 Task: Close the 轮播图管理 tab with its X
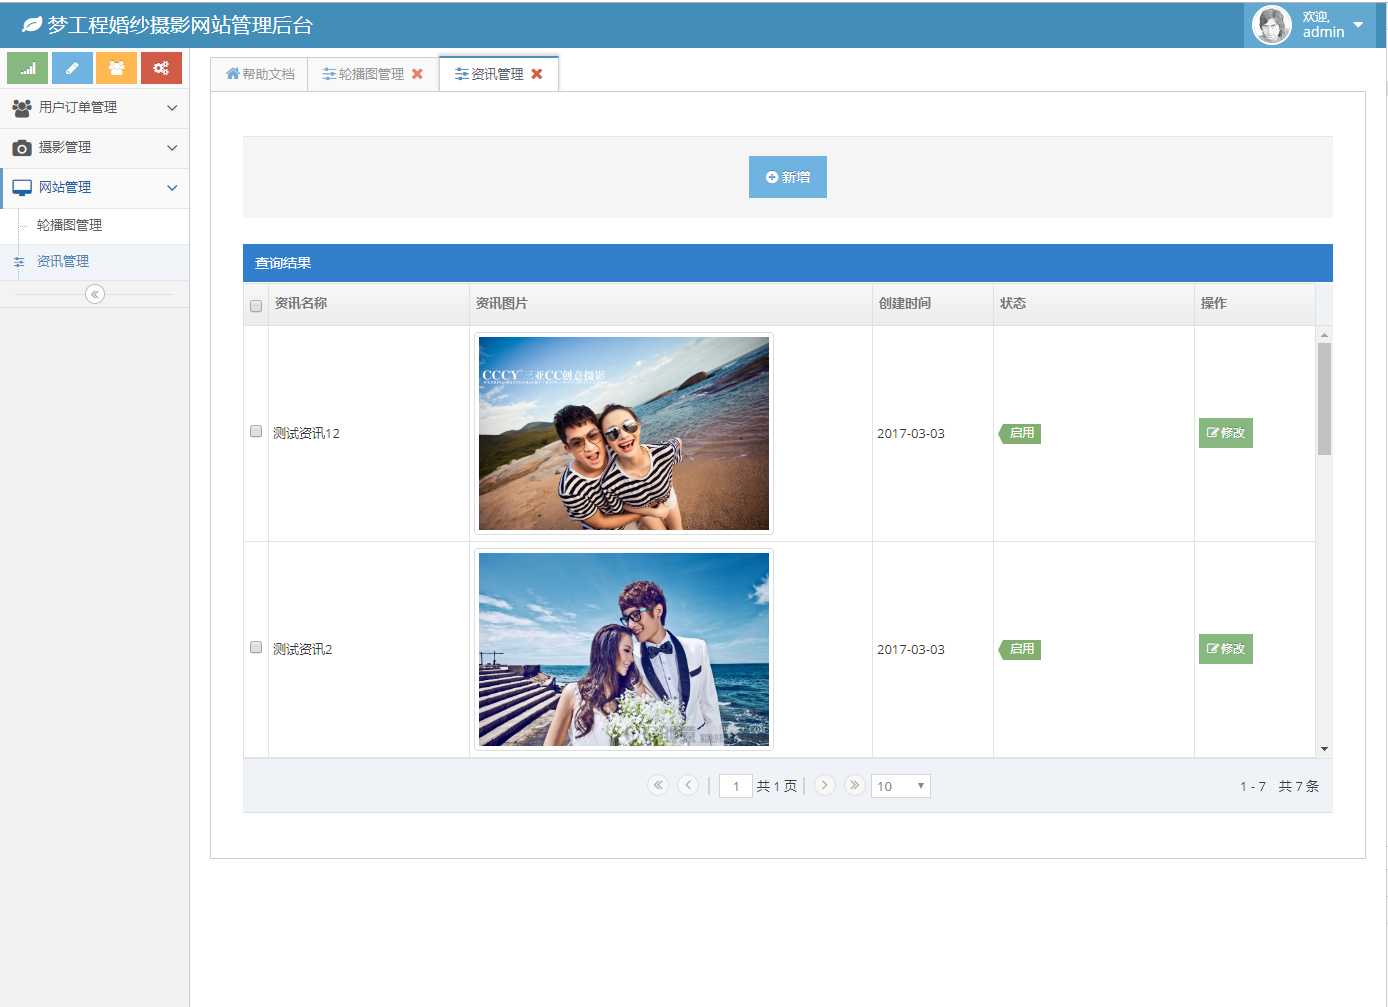(x=417, y=74)
